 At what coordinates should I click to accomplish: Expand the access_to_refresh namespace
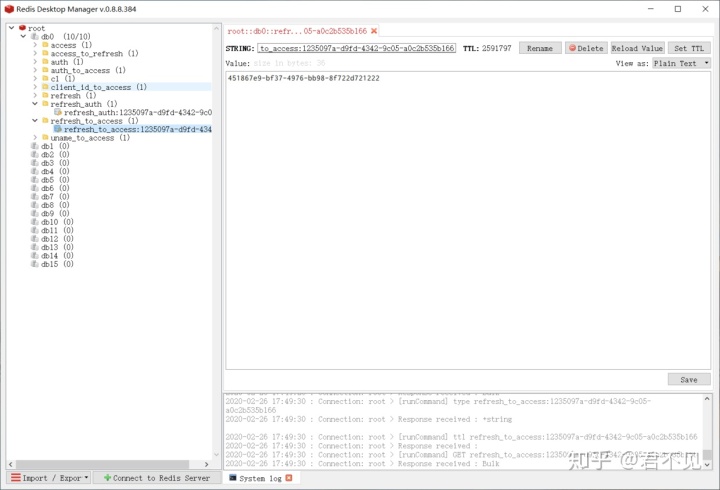[x=35, y=53]
